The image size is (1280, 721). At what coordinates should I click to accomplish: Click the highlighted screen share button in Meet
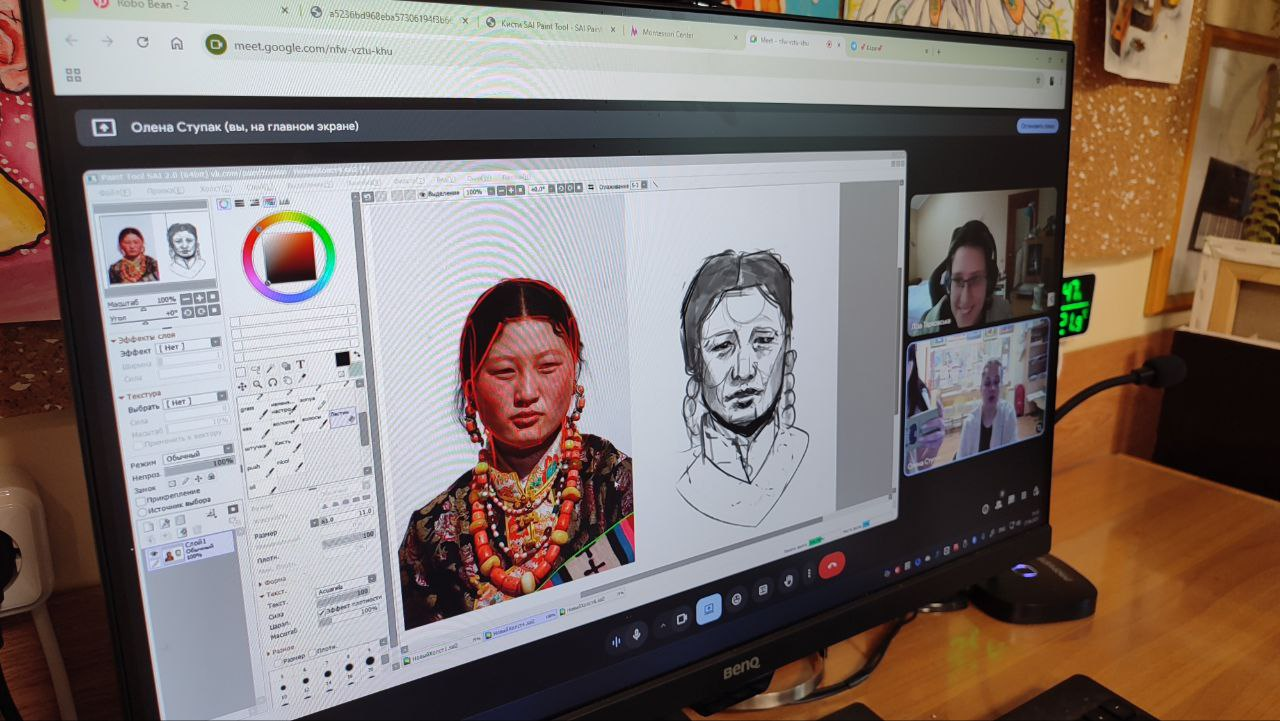click(709, 609)
